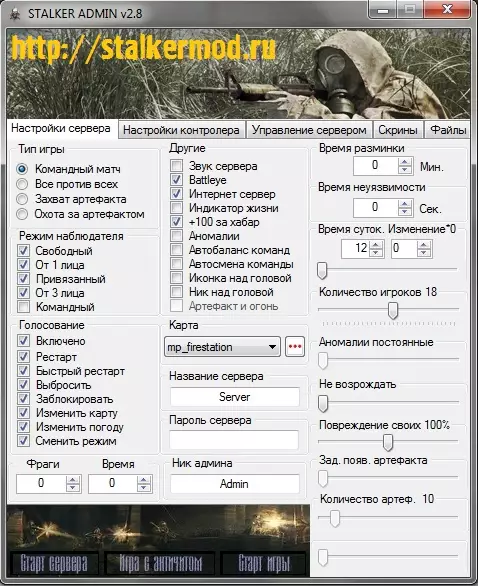Enable Командный spectator mode checkbox
Image resolution: width=478 pixels, height=586 pixels.
(x=24, y=307)
